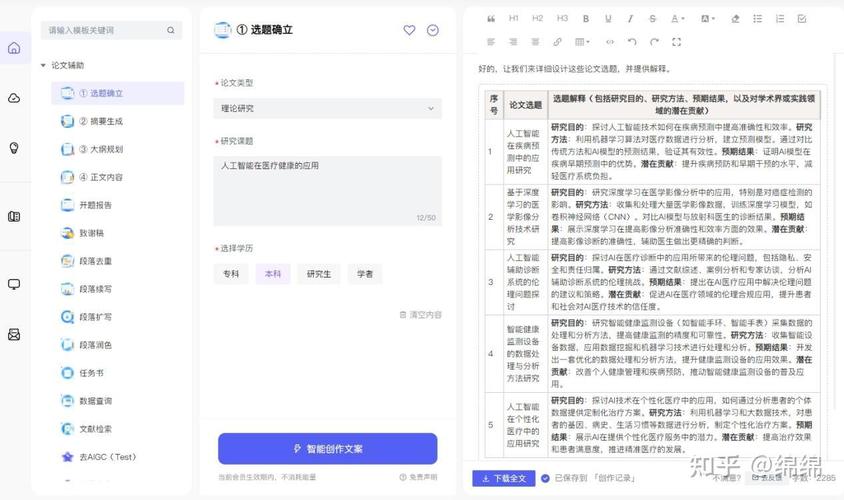Apply H1 heading format
This screenshot has height=500, width=844.
click(514, 18)
